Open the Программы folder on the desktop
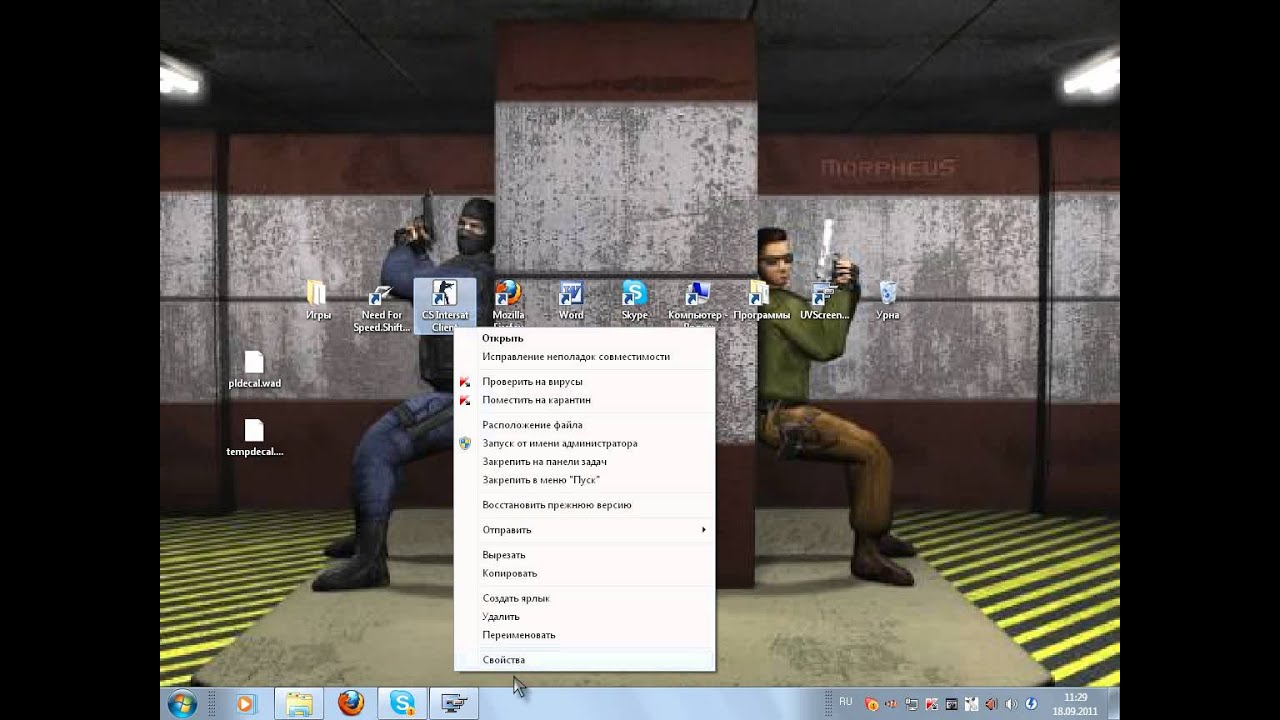1280x720 pixels. 760,300
